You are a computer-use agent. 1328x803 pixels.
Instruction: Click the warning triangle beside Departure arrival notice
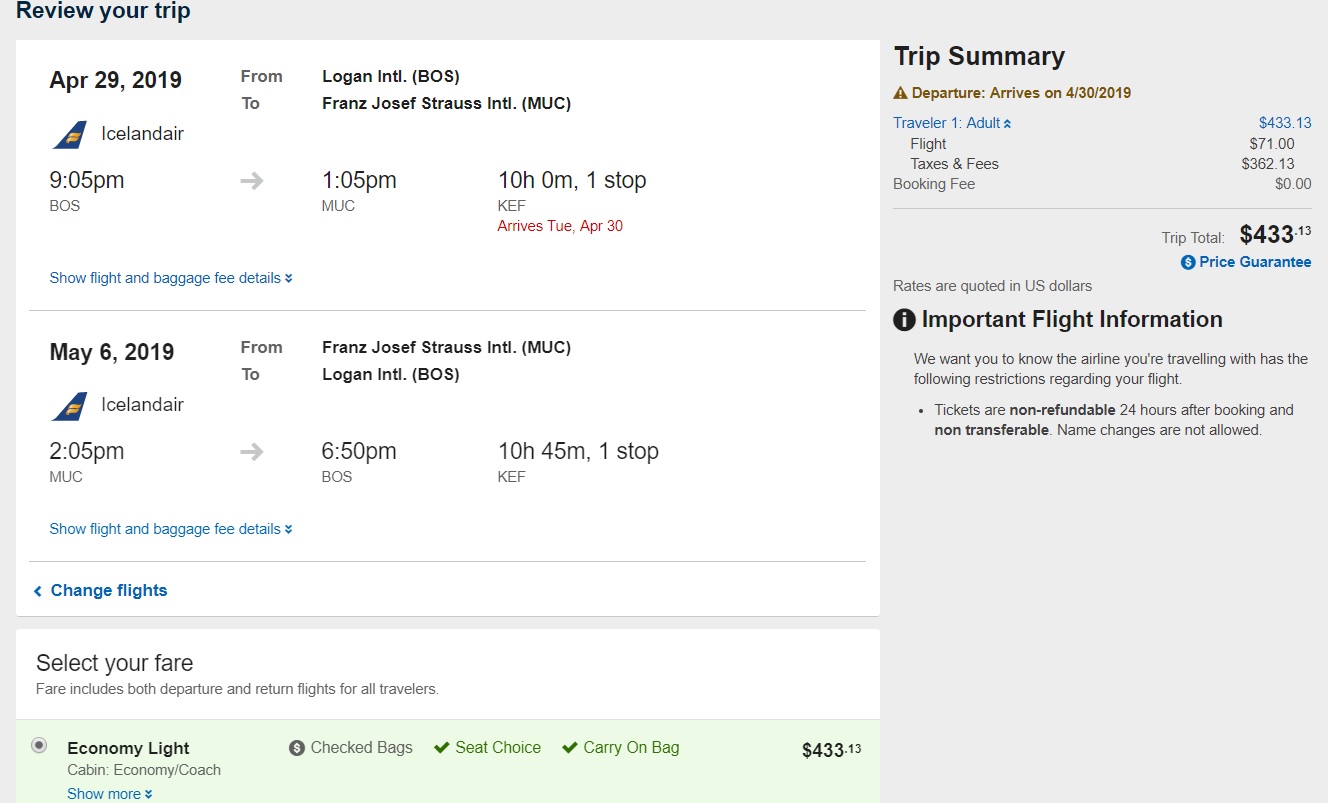tap(900, 93)
